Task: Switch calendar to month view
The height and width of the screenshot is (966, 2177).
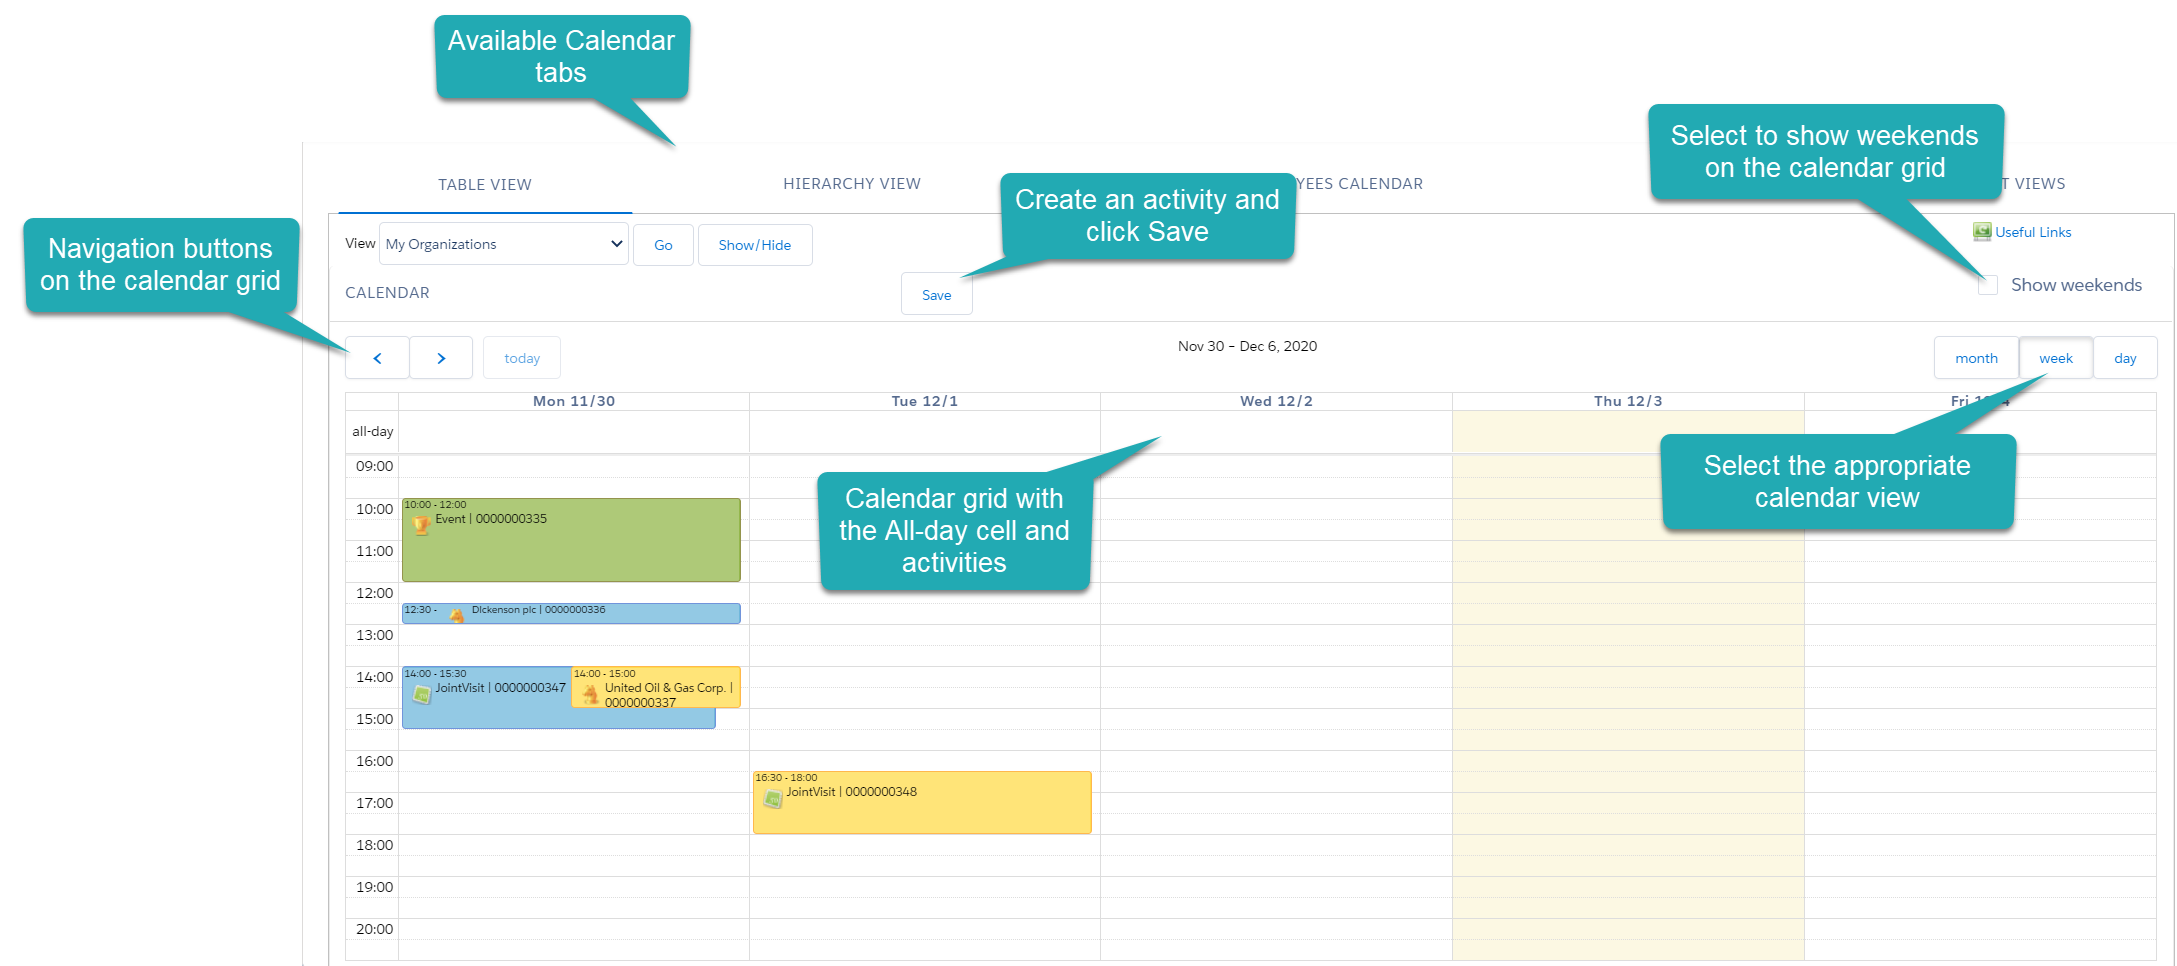Action: (1975, 357)
